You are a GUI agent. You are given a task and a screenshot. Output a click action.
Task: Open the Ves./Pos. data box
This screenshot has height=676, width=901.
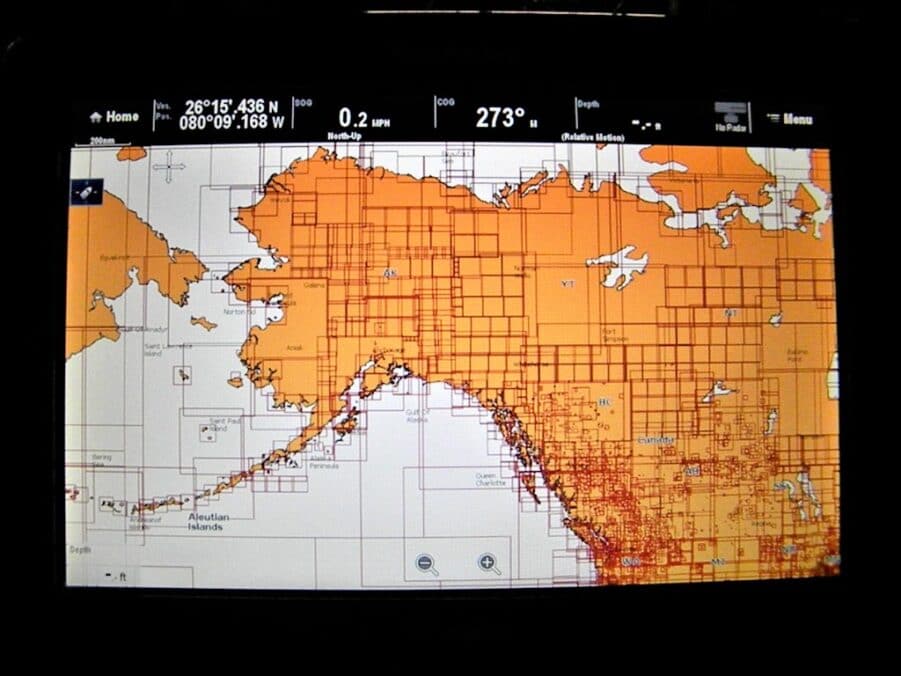coord(163,113)
